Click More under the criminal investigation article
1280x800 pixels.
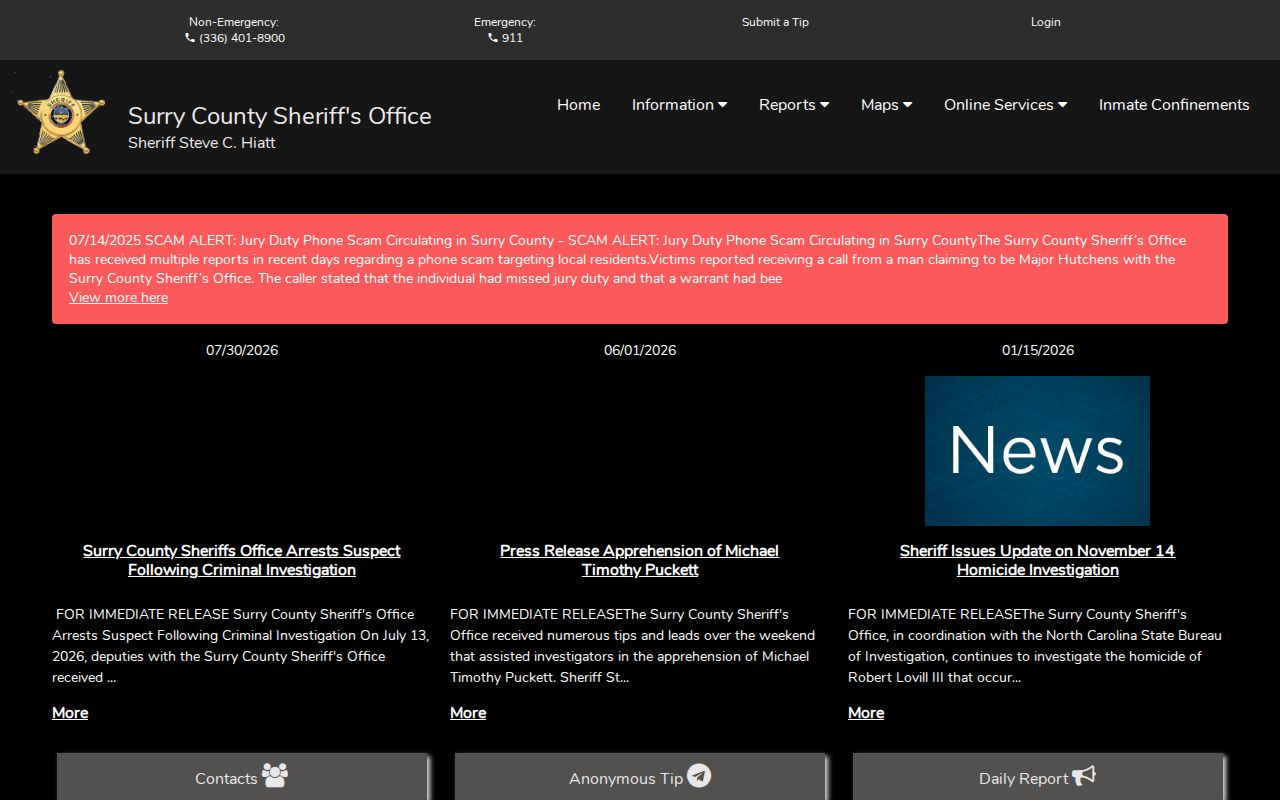tap(70, 713)
